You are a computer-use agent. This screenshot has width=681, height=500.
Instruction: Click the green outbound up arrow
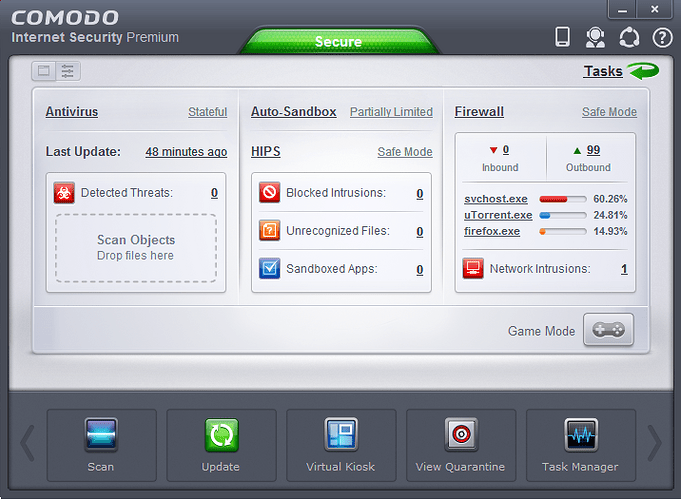click(x=577, y=150)
